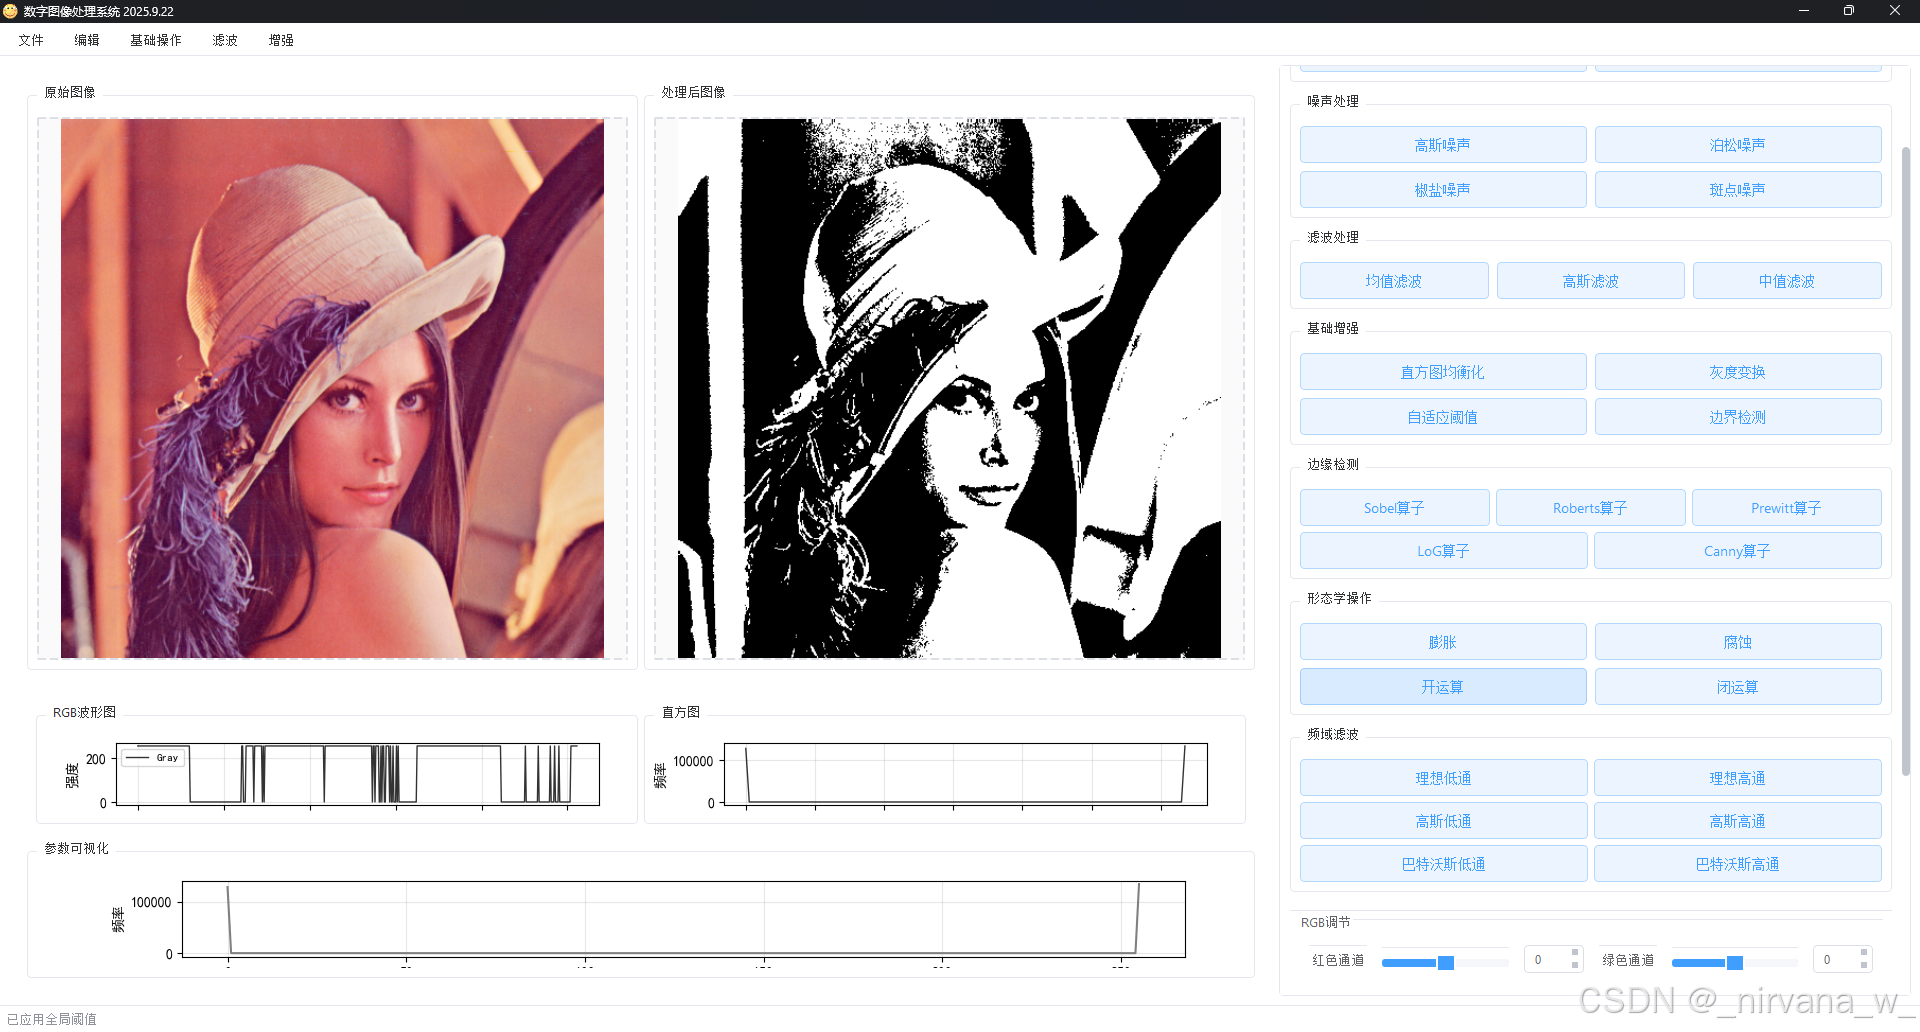Click the 频域滤波 group label
The height and width of the screenshot is (1032, 1920).
coord(1333,734)
